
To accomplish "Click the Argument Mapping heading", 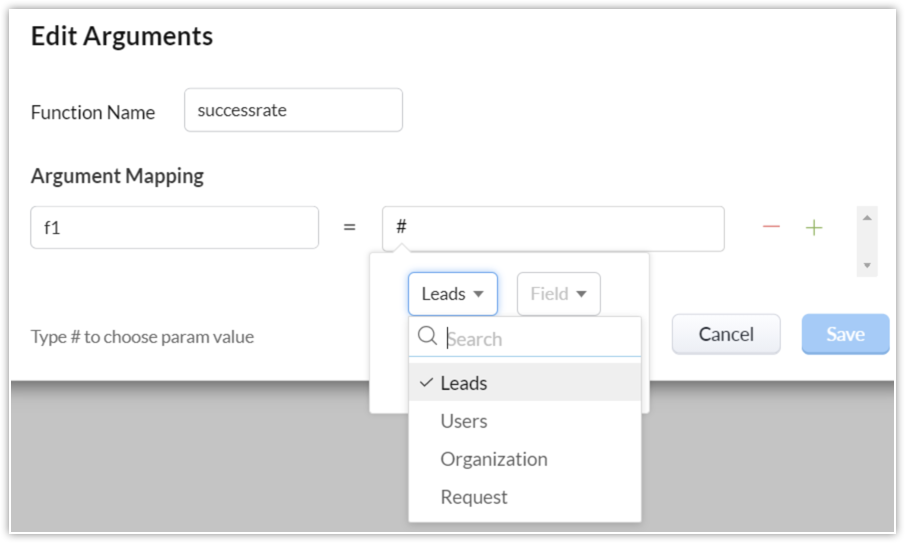I will (117, 176).
